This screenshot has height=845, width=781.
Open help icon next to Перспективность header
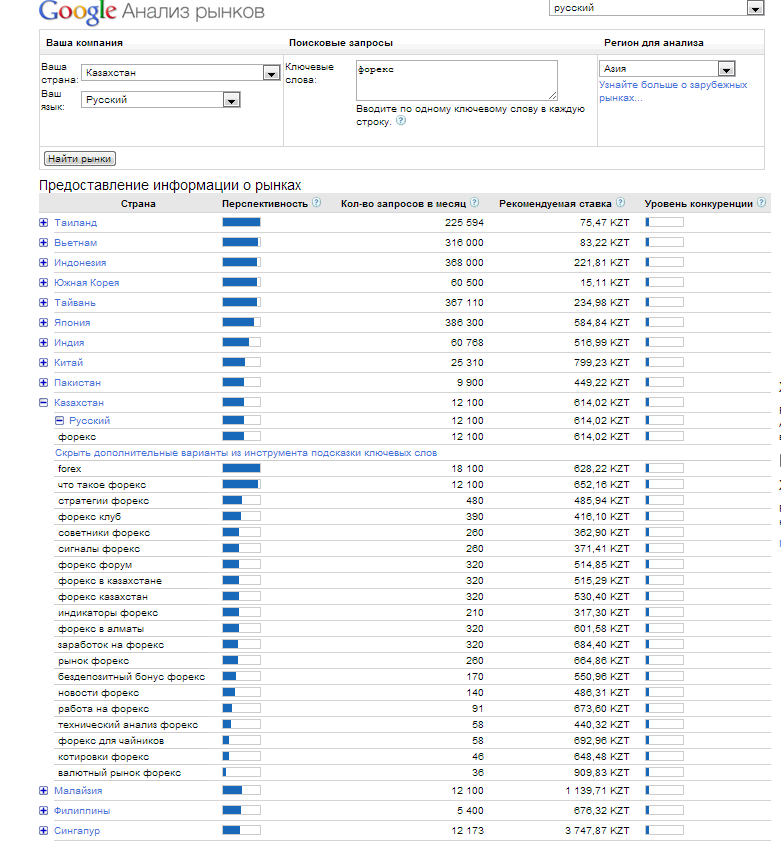(317, 203)
